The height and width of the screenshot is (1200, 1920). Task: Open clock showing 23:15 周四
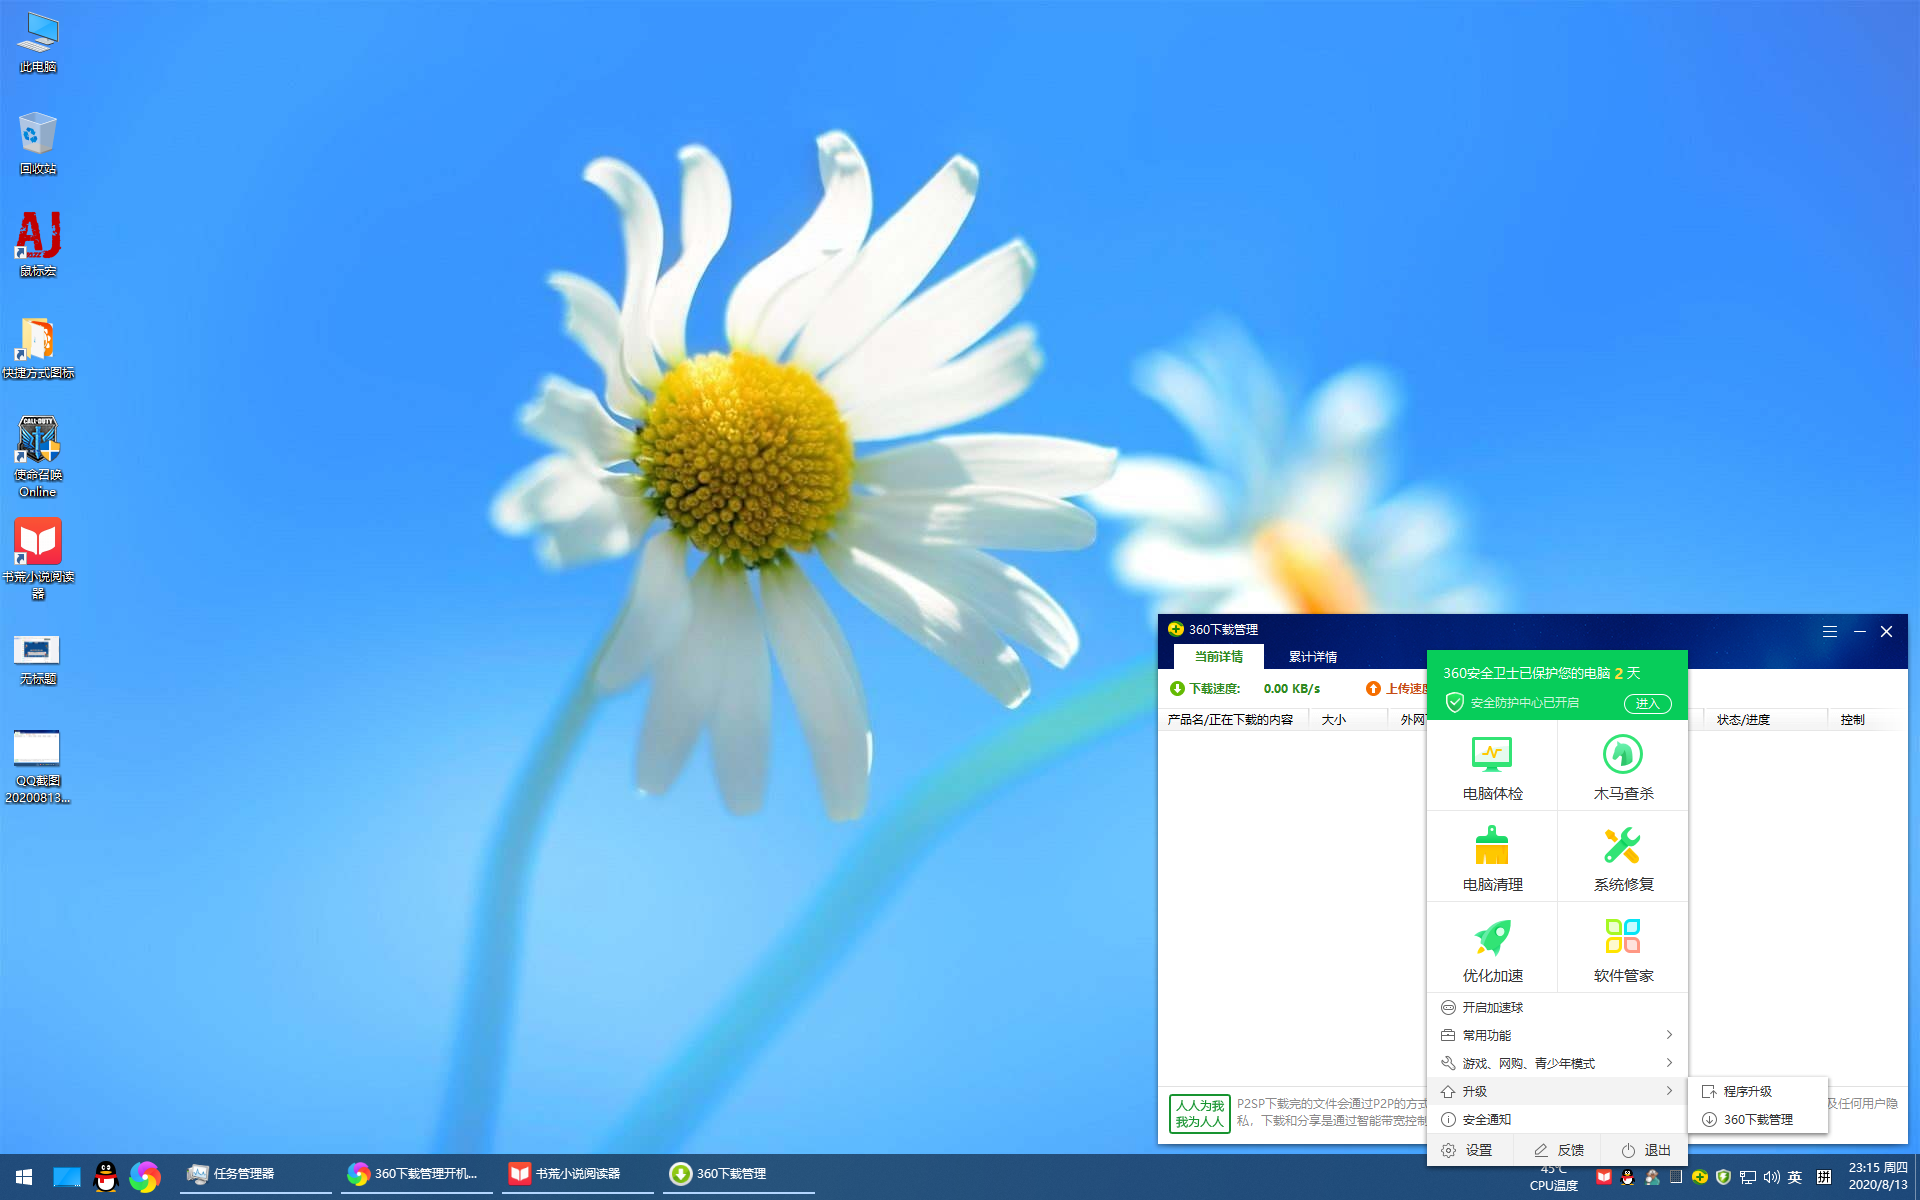1878,1176
